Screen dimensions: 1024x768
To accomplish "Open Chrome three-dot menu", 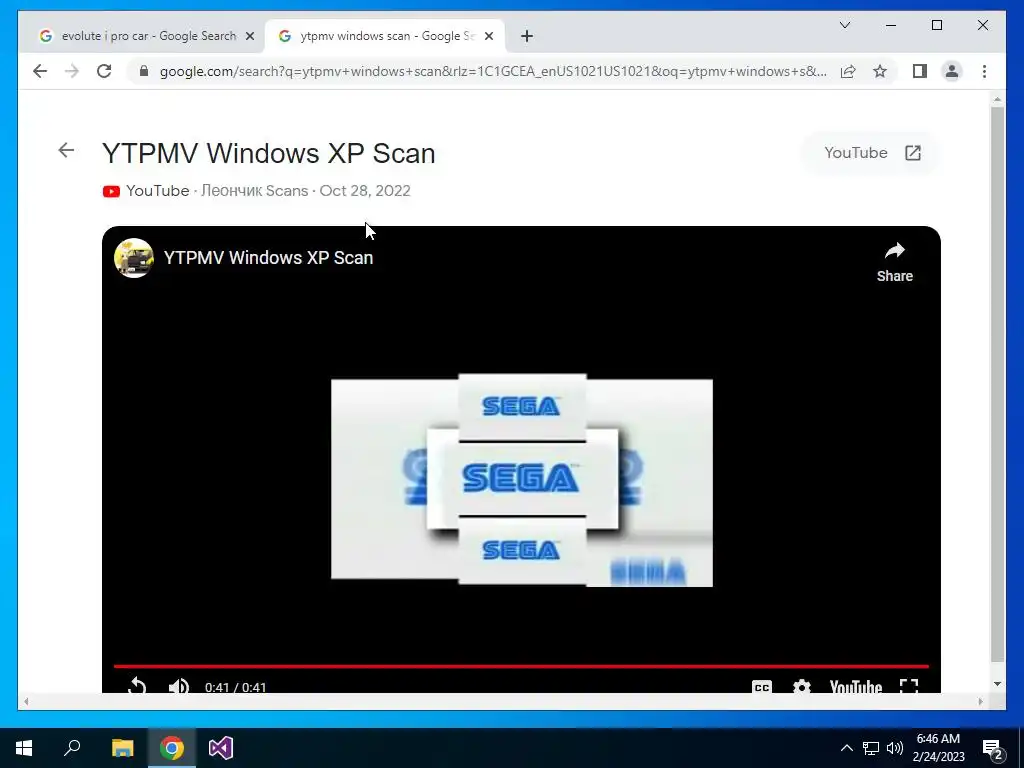I will (984, 71).
